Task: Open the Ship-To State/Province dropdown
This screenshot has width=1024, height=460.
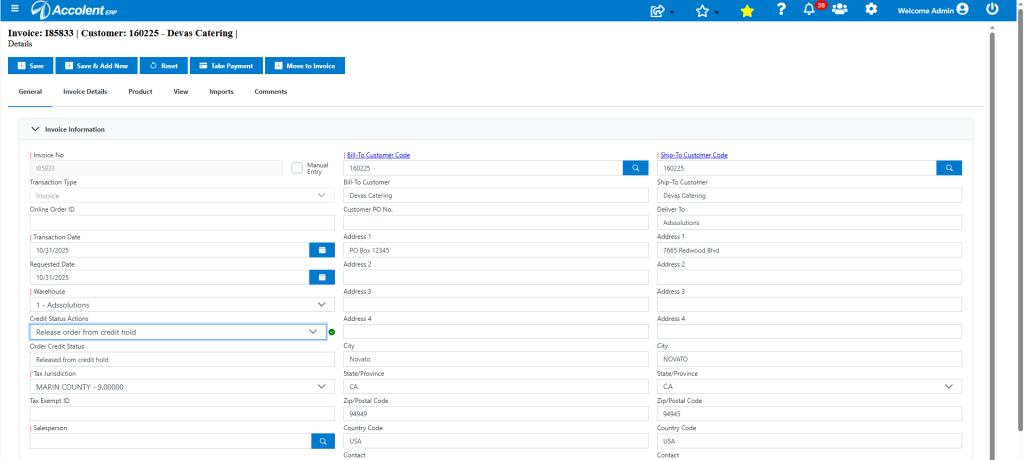Action: [x=809, y=387]
